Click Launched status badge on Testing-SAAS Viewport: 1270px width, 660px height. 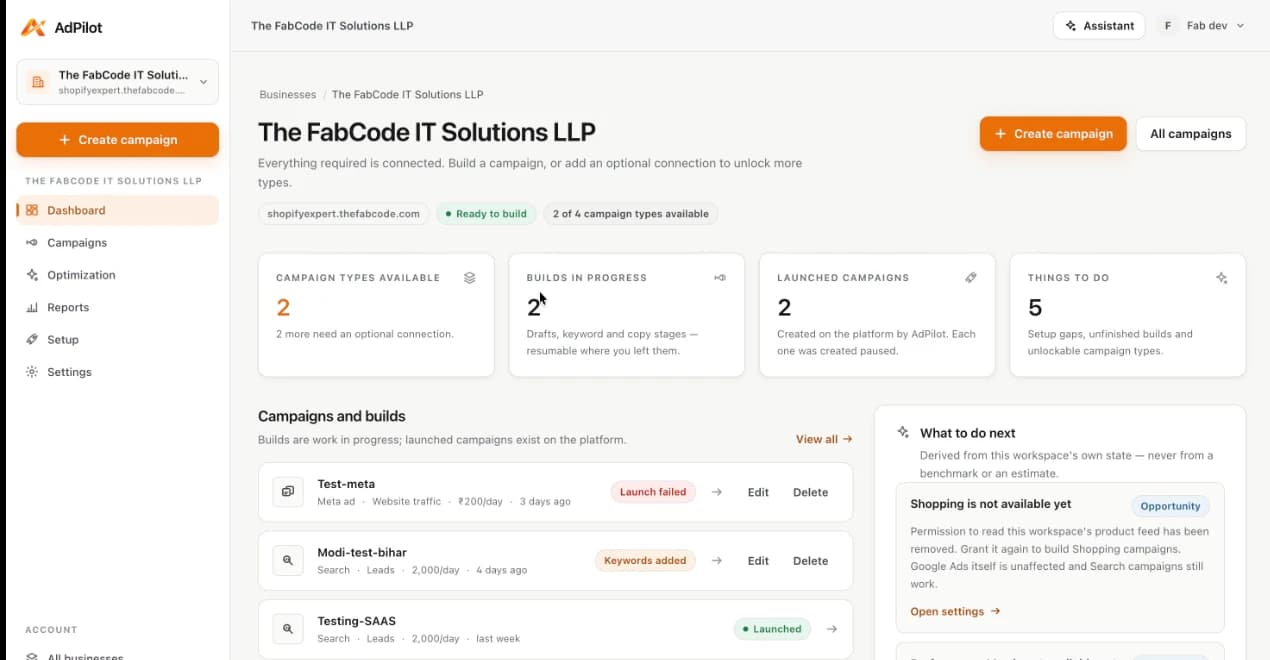coord(773,629)
